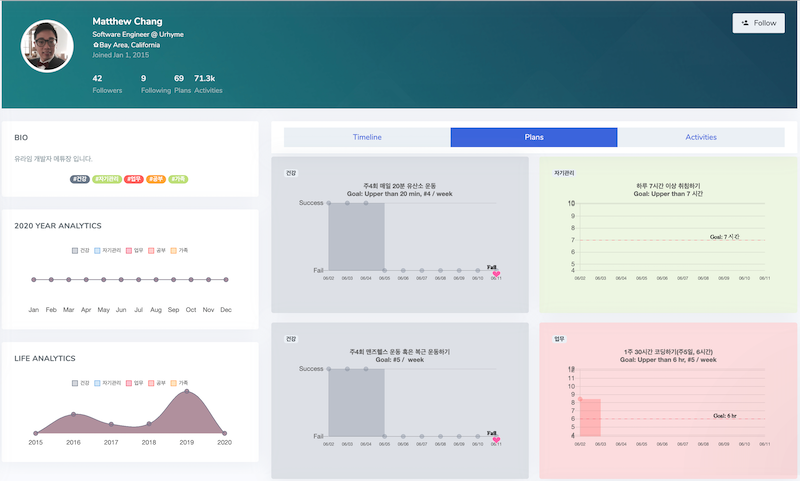The height and width of the screenshot is (481, 800).
Task: Click 'Goal: Upper than 20 min, #4 / week' text
Action: (399, 194)
